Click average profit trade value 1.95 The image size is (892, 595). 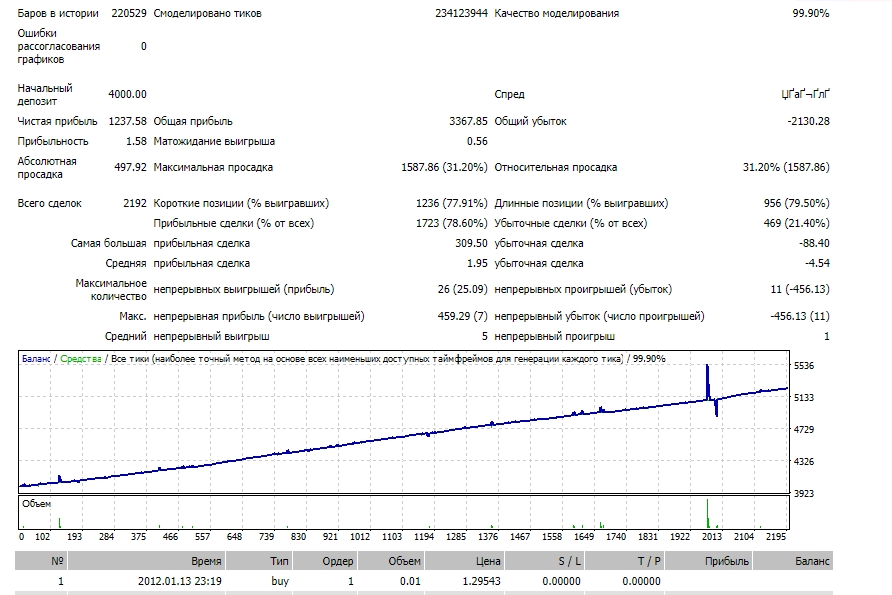pos(477,263)
